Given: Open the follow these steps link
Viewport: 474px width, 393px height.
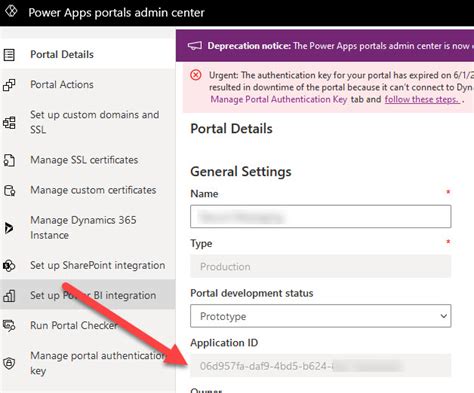Looking at the screenshot, I should pos(422,99).
